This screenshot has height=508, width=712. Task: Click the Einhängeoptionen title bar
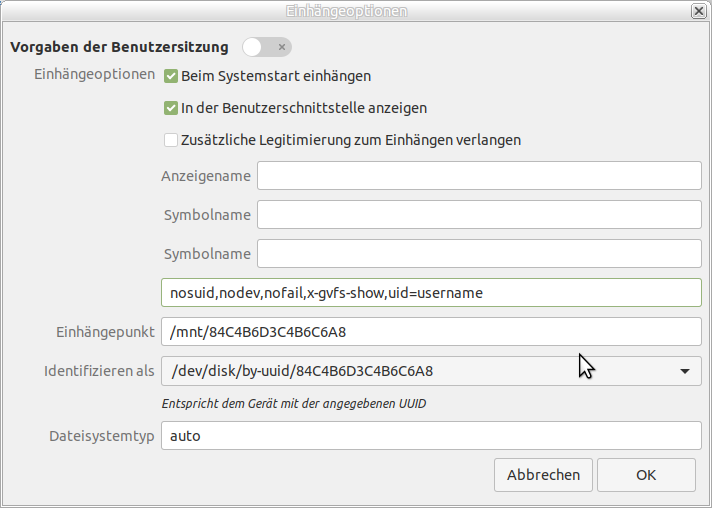(356, 11)
